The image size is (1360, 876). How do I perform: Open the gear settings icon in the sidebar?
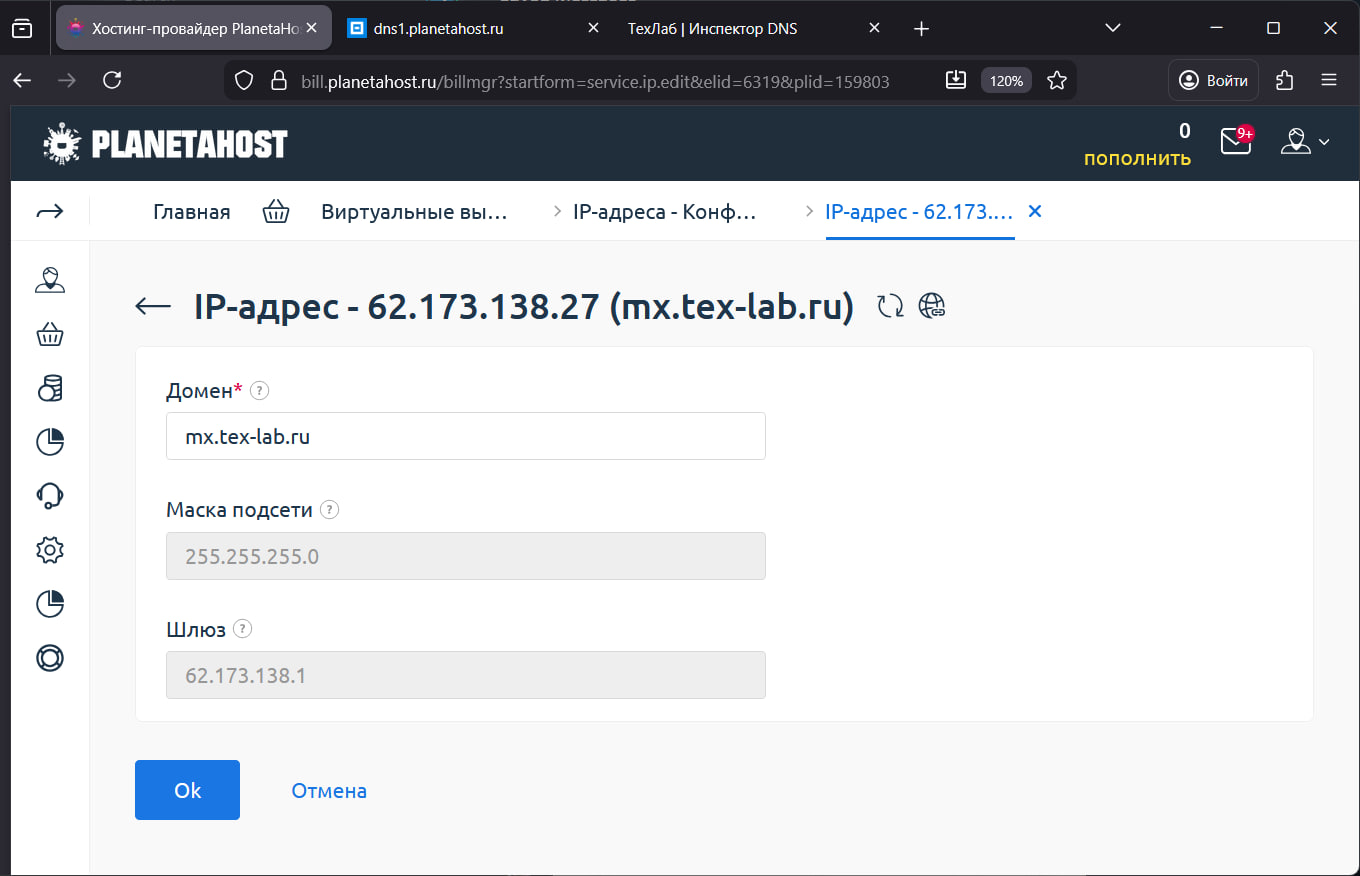pyautogui.click(x=50, y=549)
